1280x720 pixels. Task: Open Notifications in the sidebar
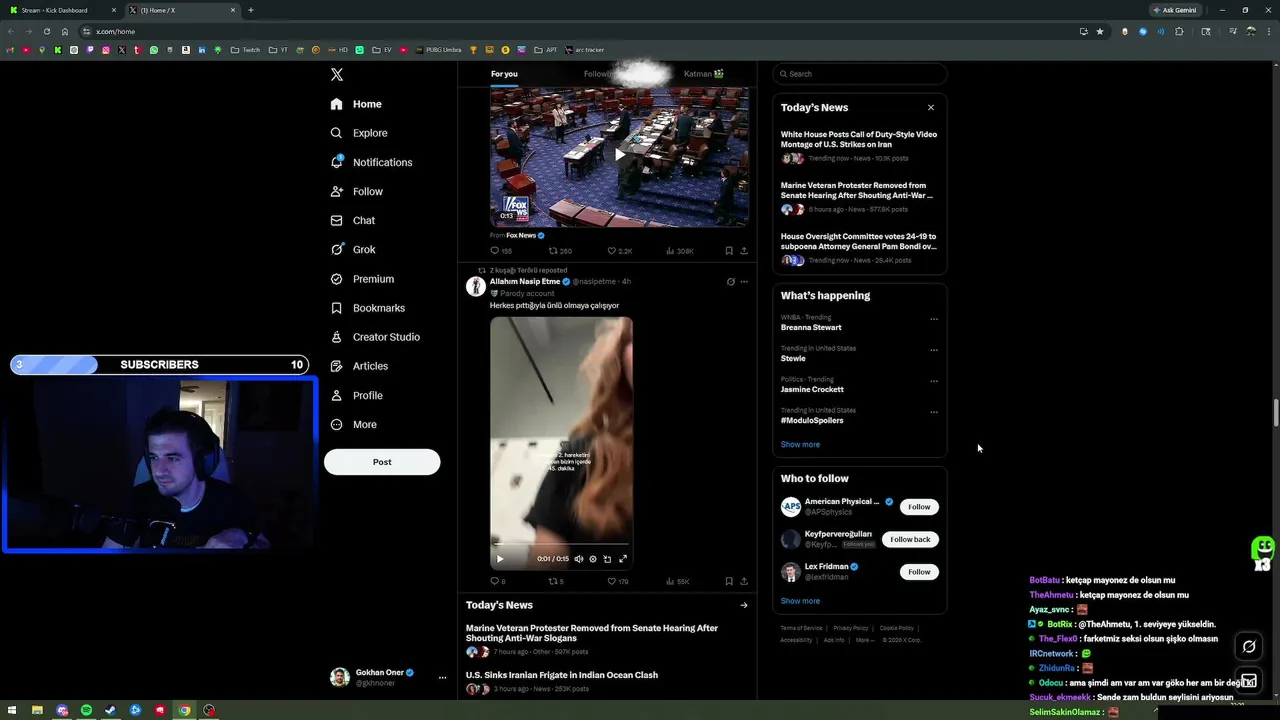pos(371,162)
